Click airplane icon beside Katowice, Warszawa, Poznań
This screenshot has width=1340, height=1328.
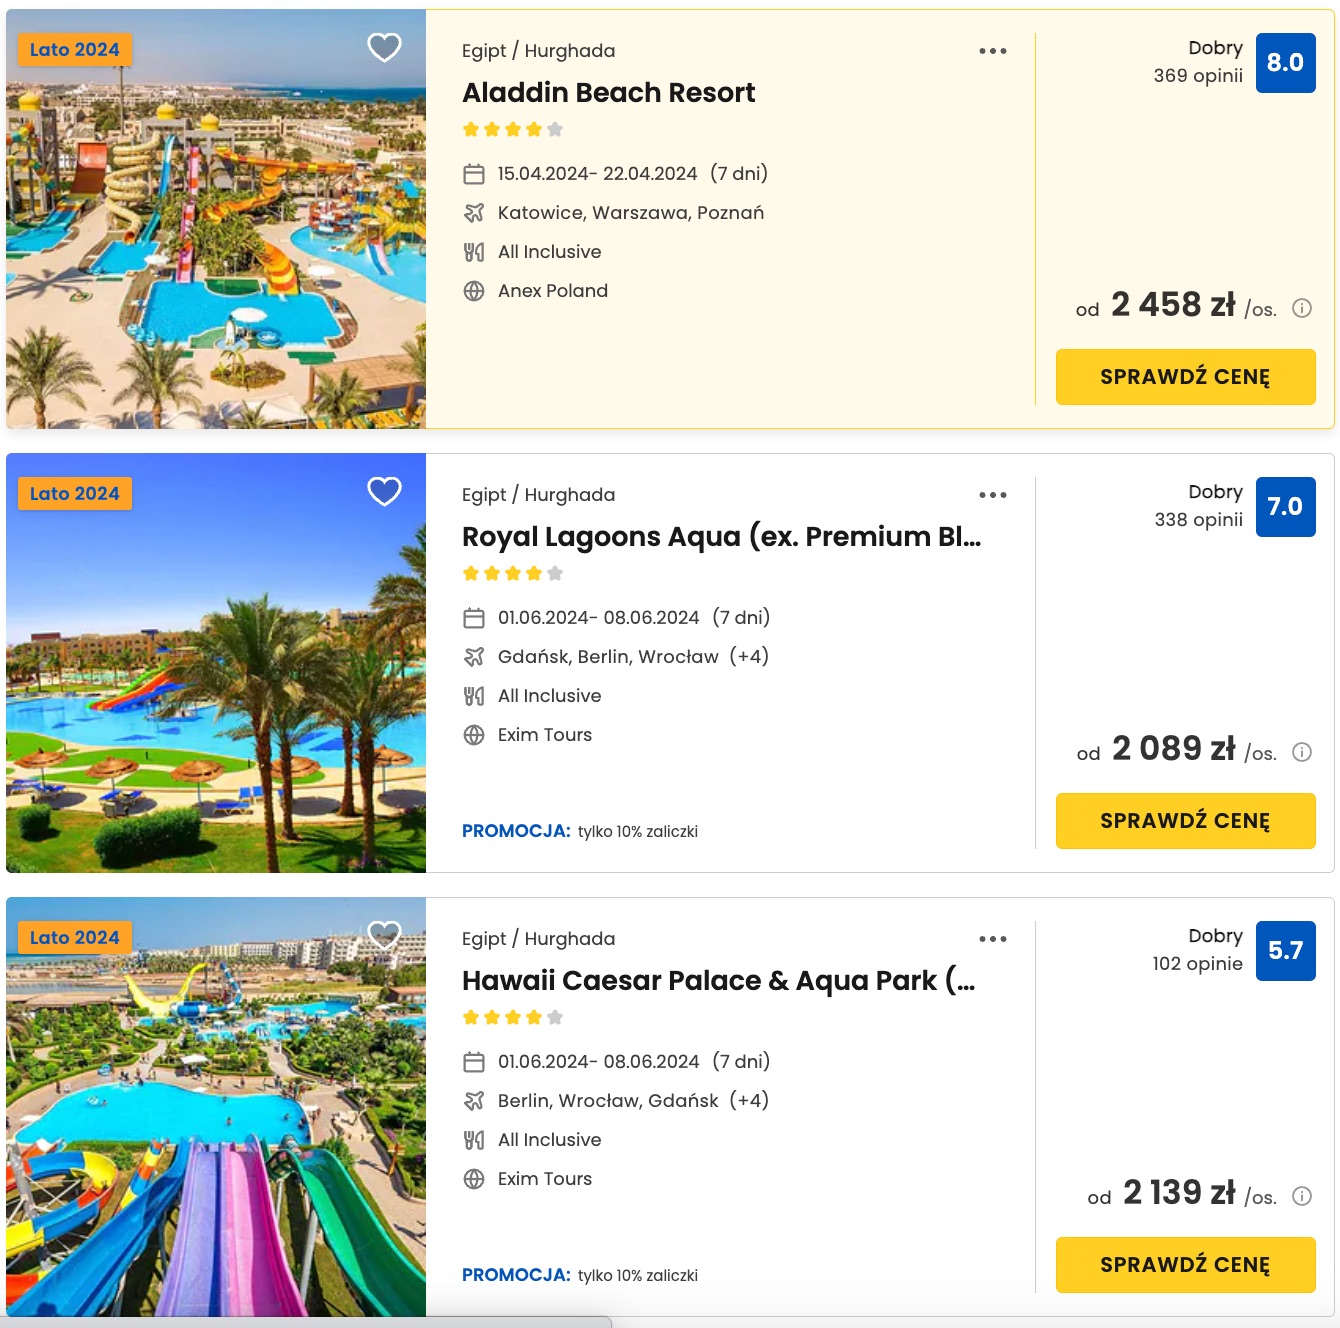click(474, 213)
